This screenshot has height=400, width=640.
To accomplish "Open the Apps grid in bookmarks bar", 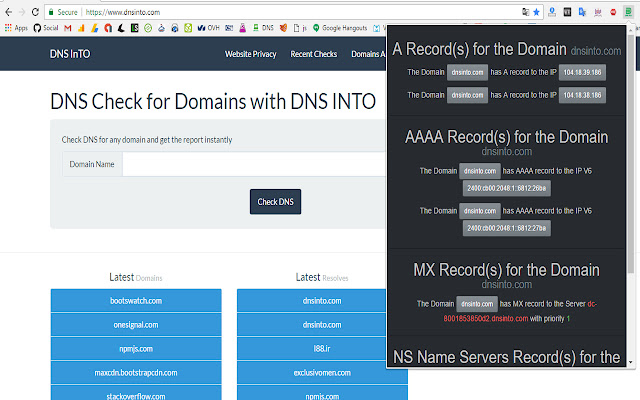I will tap(15, 28).
